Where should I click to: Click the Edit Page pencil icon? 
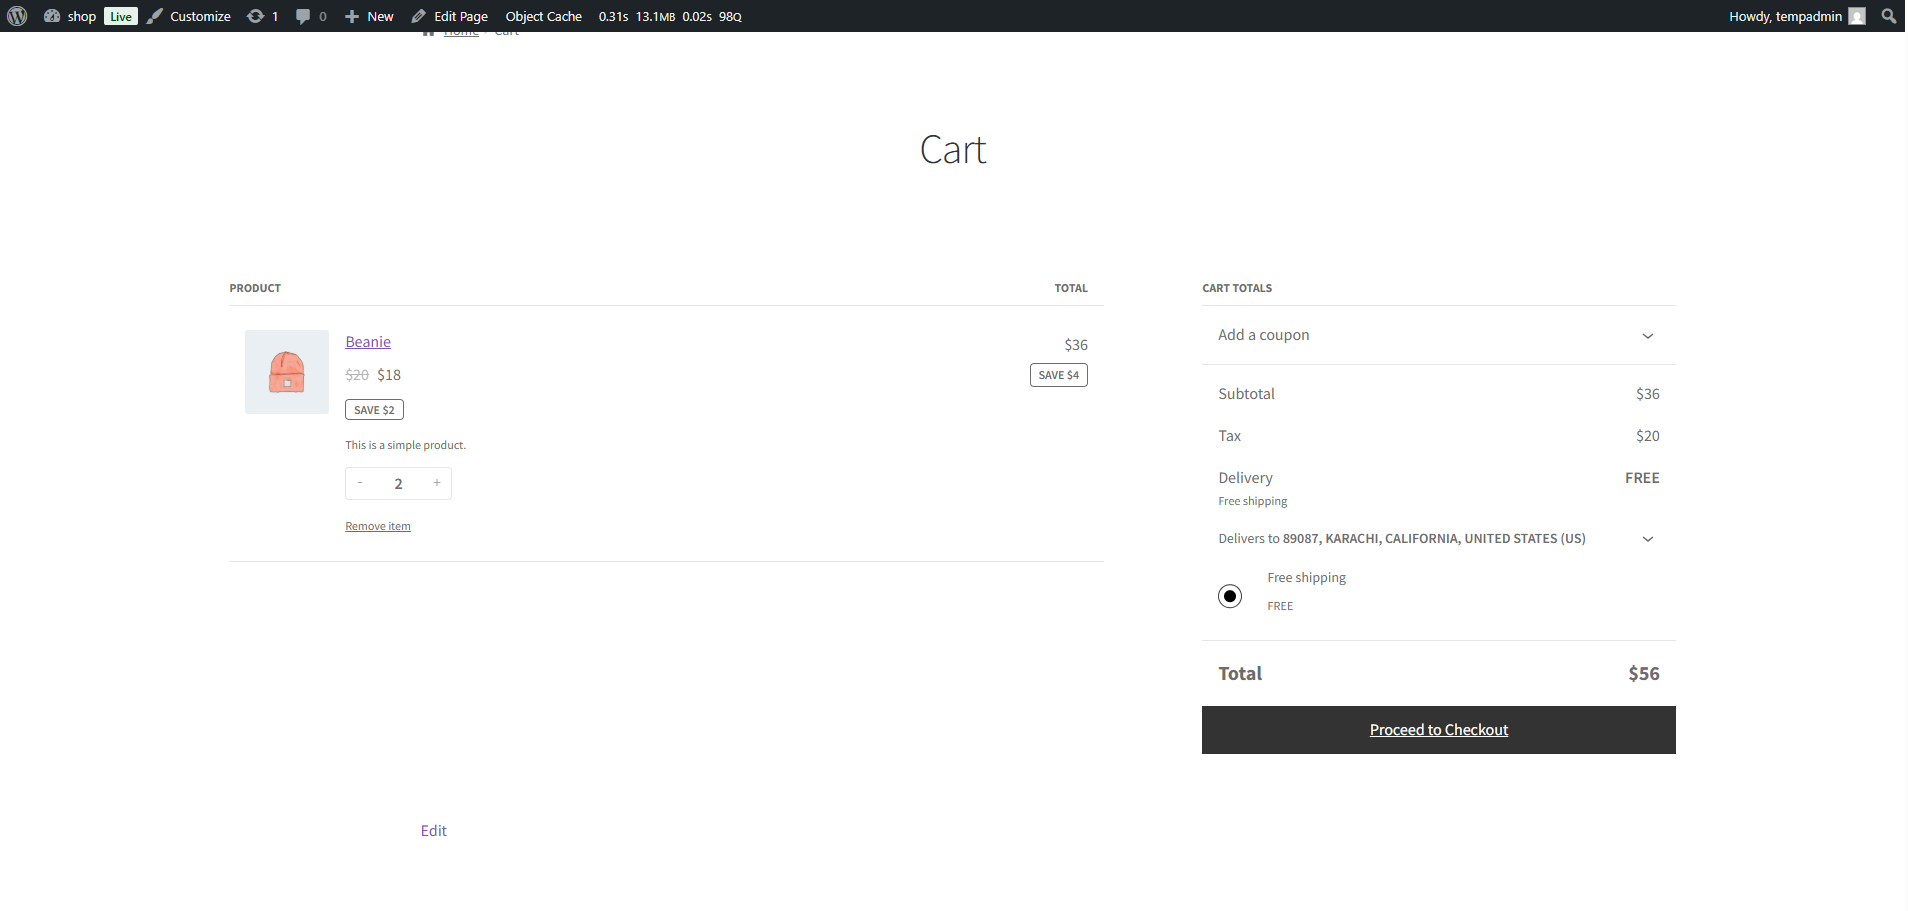419,16
